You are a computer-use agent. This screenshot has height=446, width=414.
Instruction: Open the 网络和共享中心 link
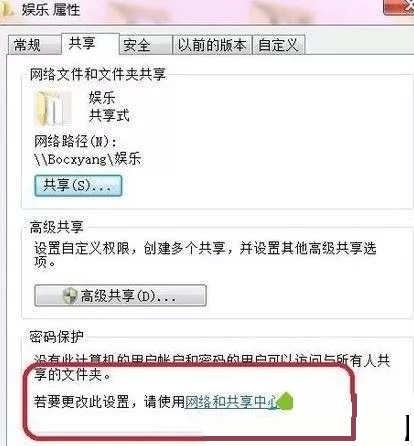tap(231, 402)
